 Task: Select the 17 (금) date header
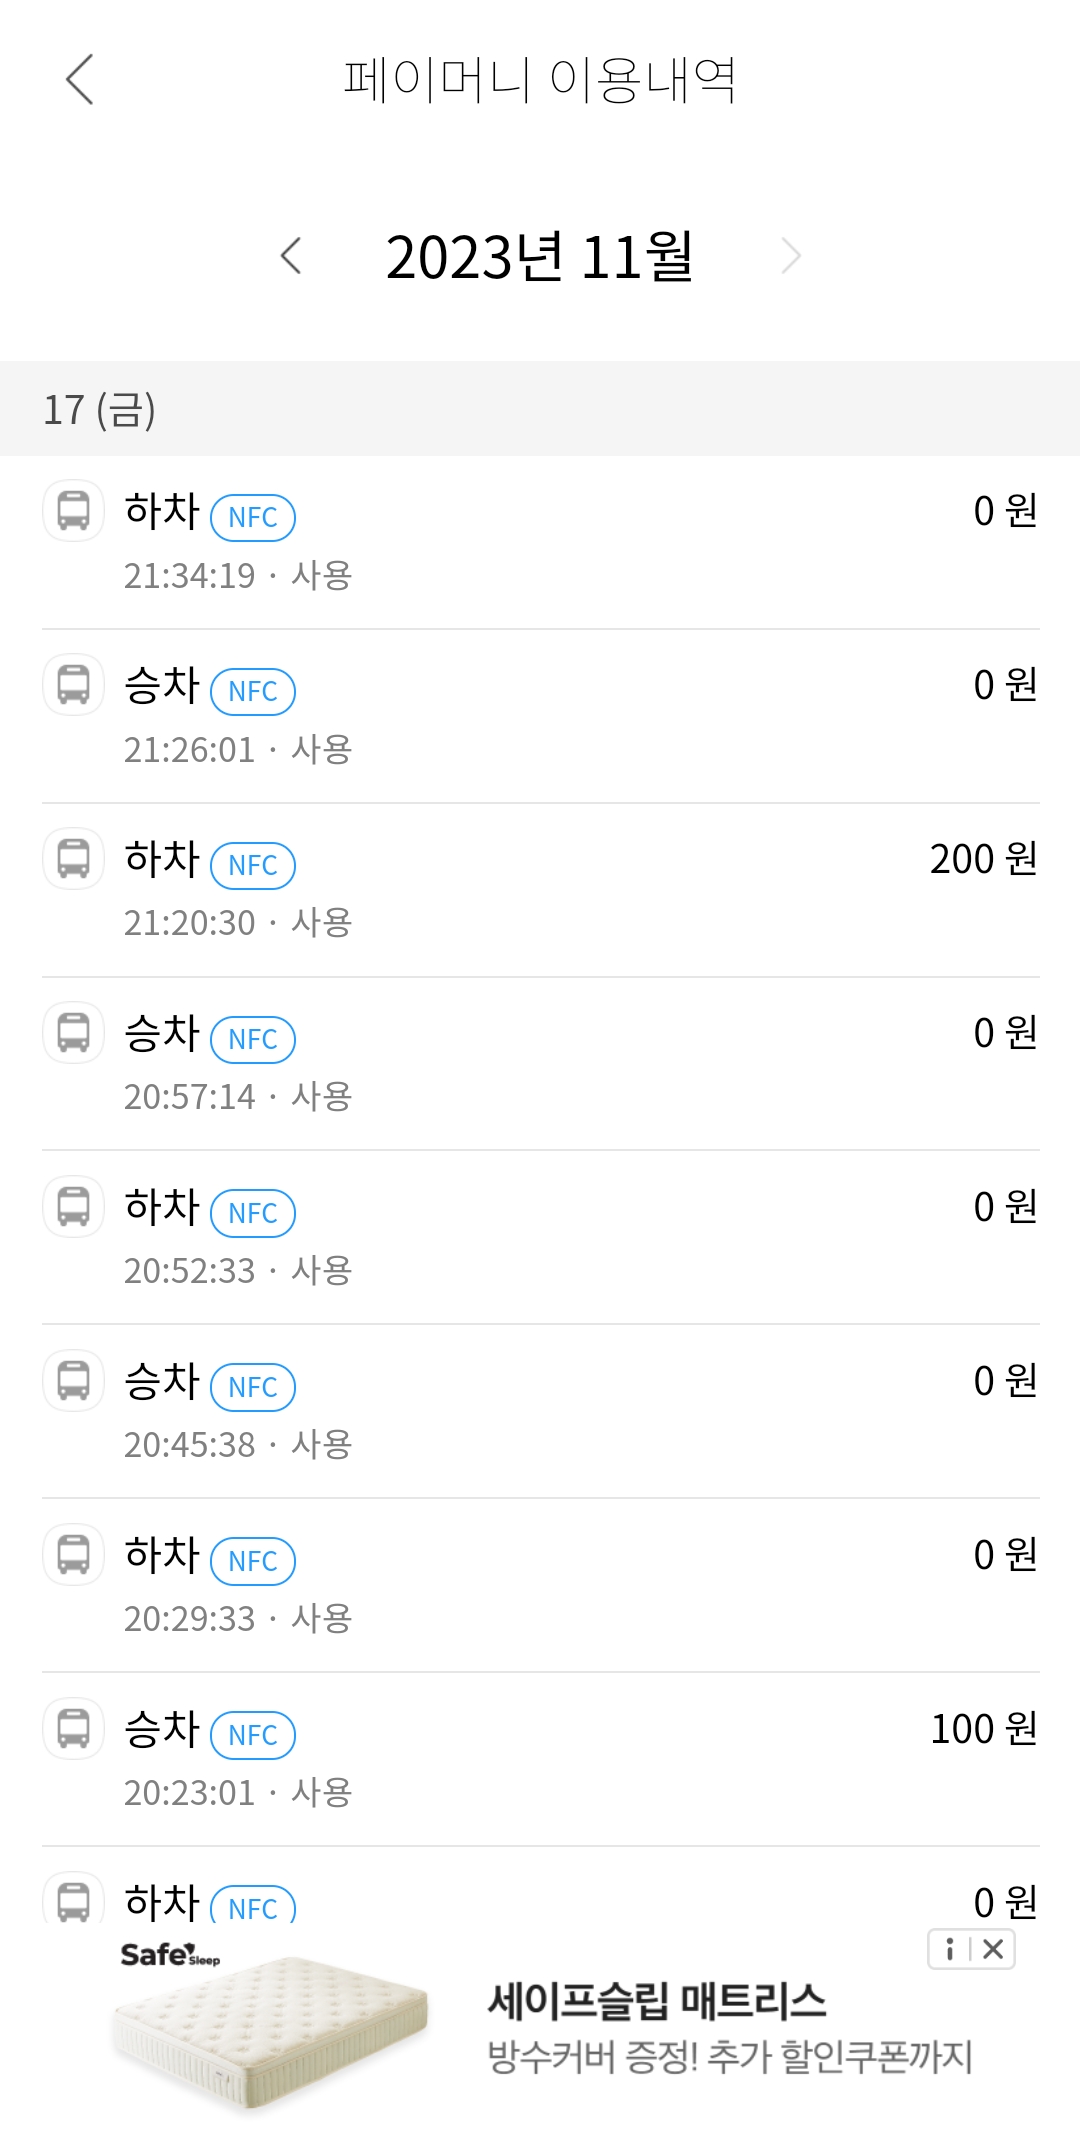(x=99, y=410)
